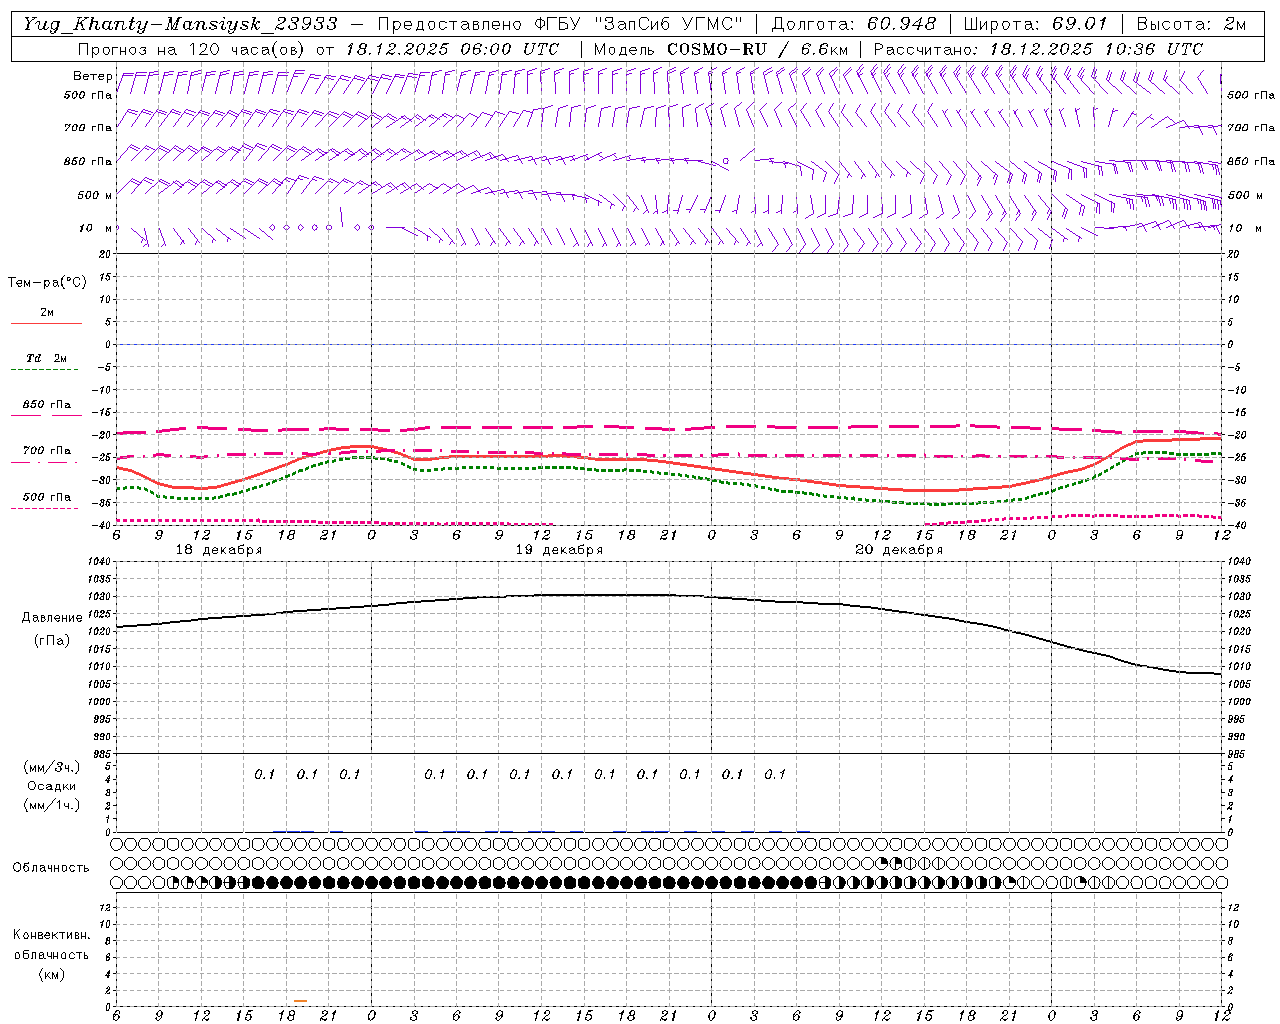Click the 700 гПа temperature legend label

(47, 451)
